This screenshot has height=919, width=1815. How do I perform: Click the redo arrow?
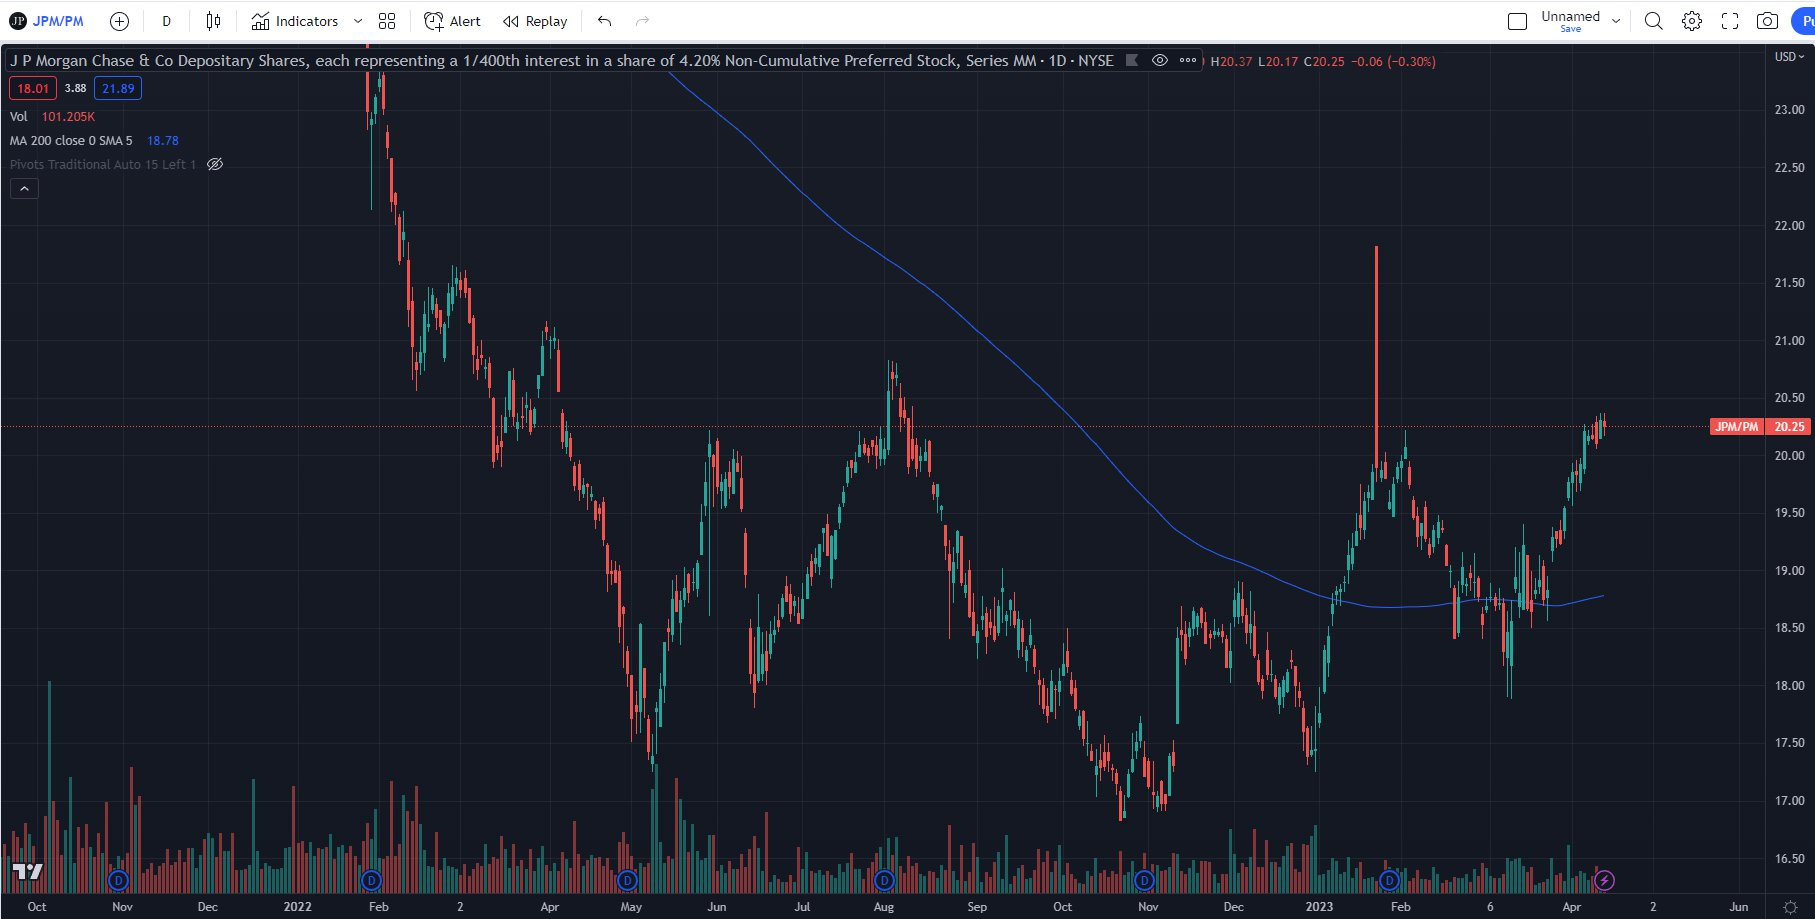tap(642, 21)
